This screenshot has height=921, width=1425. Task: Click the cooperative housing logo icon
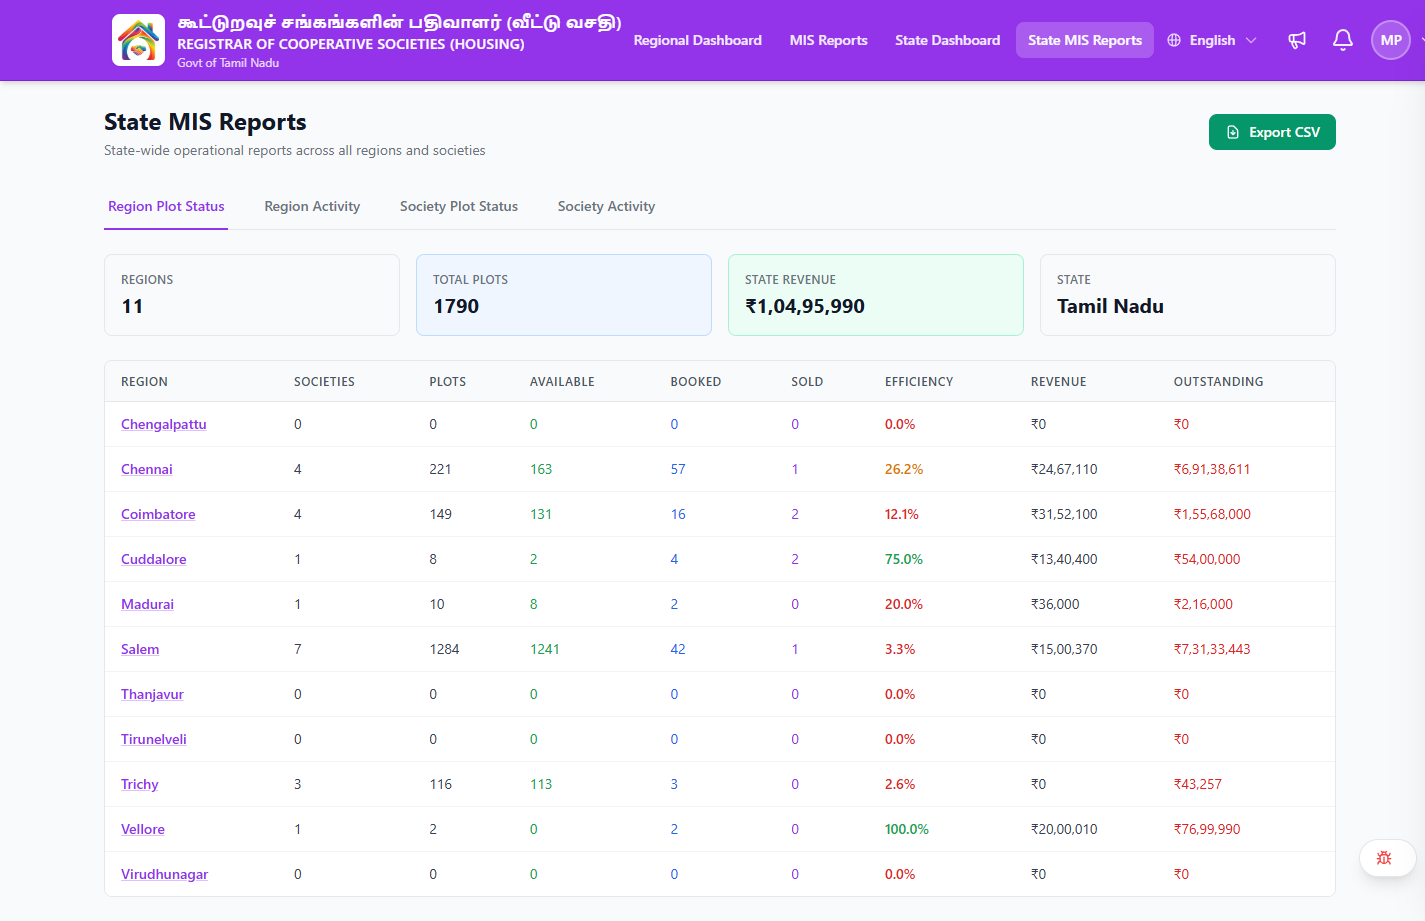138,40
